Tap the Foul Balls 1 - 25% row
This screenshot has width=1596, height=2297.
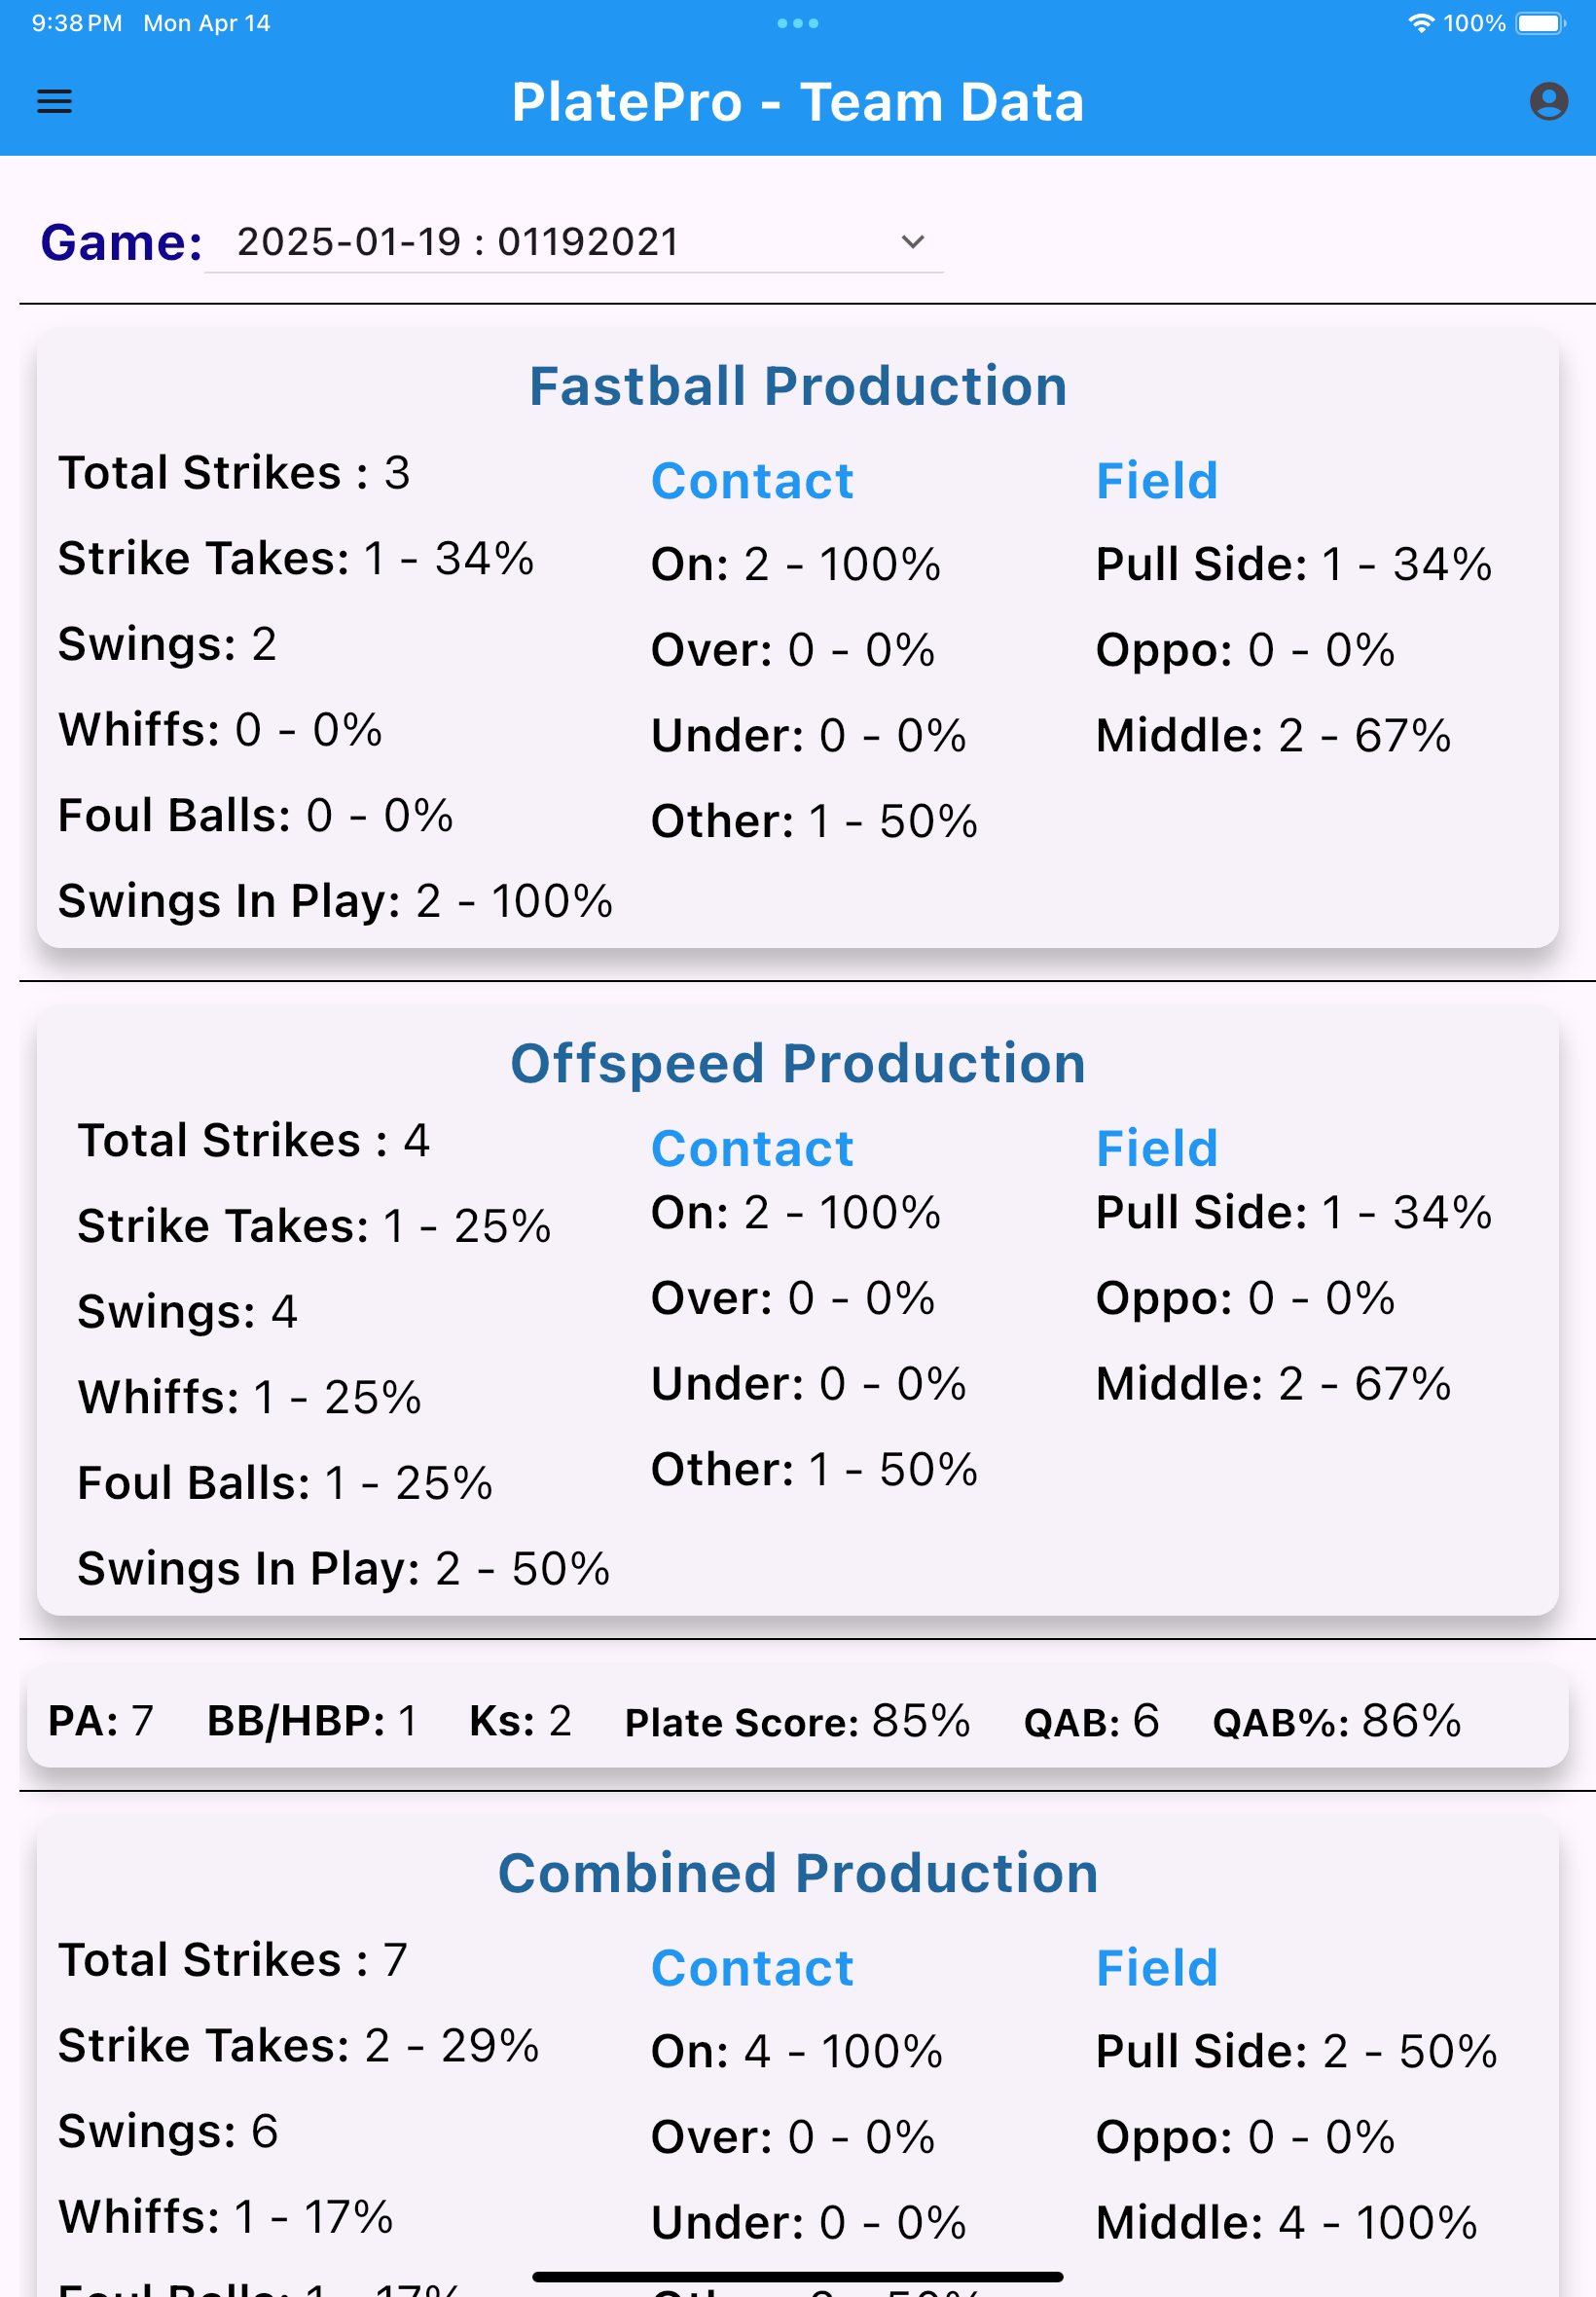tap(285, 1483)
